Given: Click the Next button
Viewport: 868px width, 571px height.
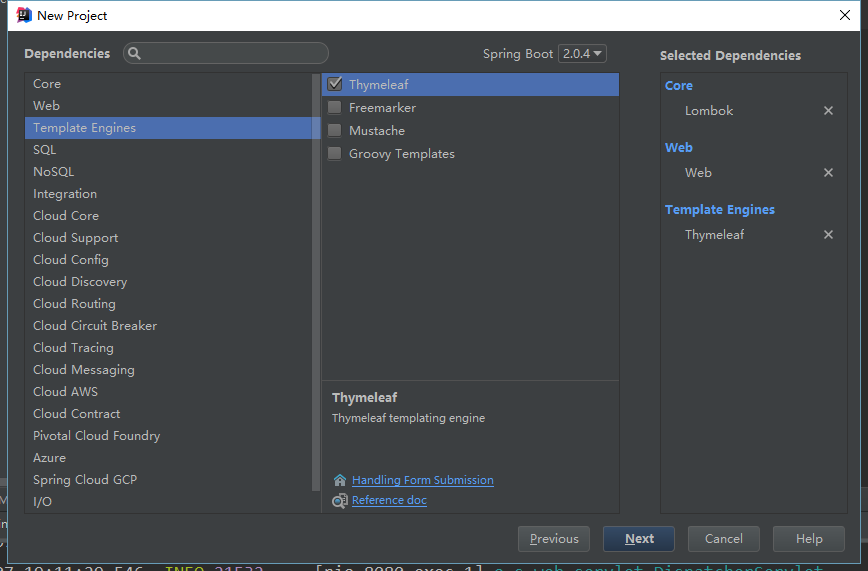Looking at the screenshot, I should pos(639,539).
